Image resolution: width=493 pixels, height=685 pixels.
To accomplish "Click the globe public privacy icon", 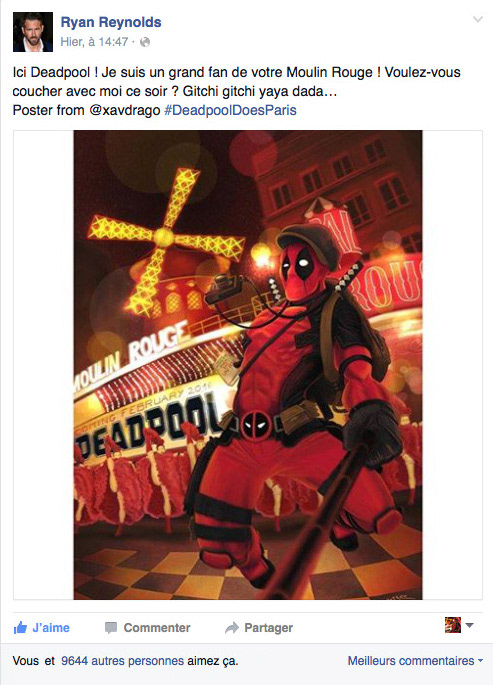I will coord(145,42).
